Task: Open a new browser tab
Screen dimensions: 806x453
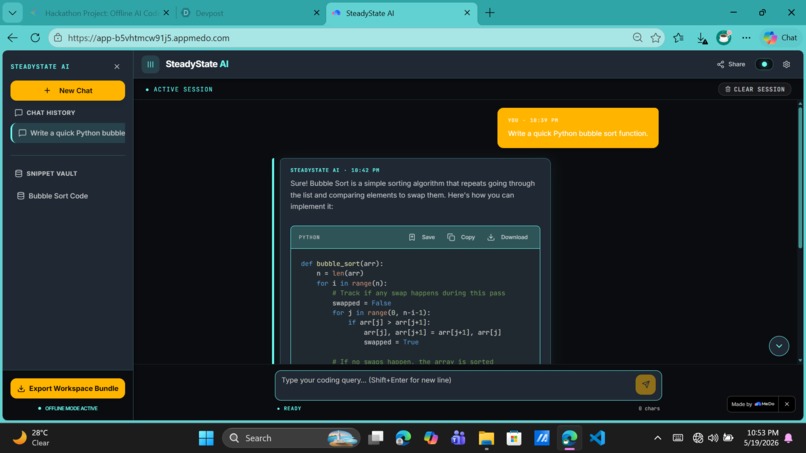Action: point(489,13)
